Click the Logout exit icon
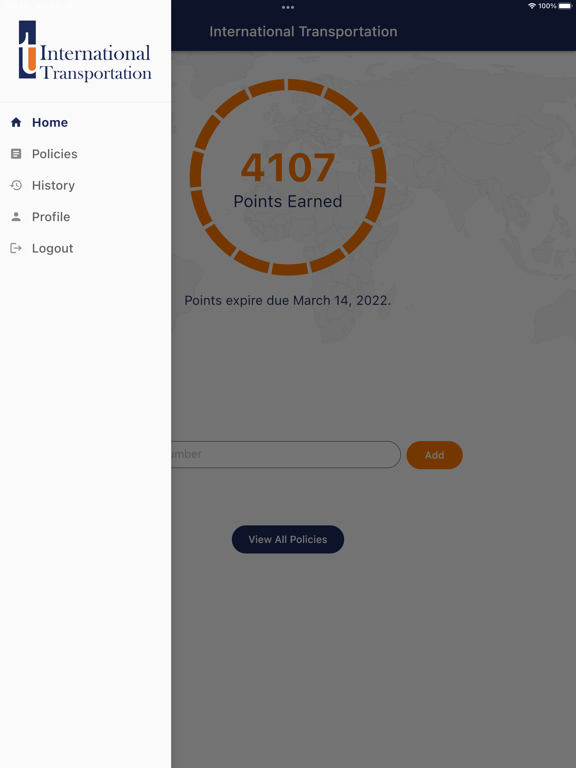 16,248
